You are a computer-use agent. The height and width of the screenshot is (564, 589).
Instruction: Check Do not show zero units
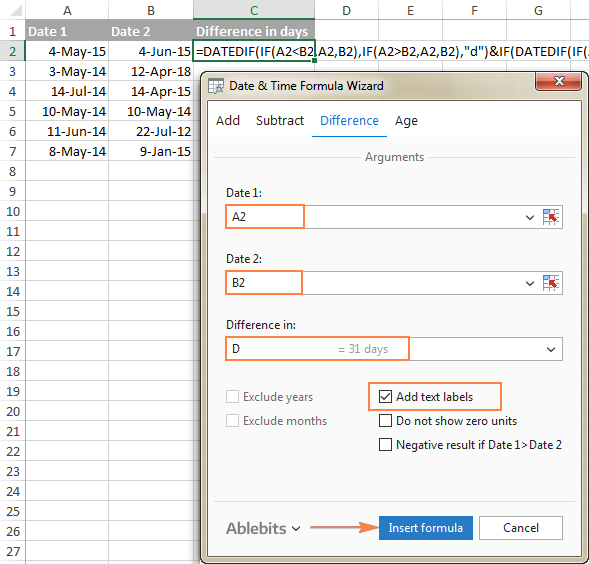(385, 420)
